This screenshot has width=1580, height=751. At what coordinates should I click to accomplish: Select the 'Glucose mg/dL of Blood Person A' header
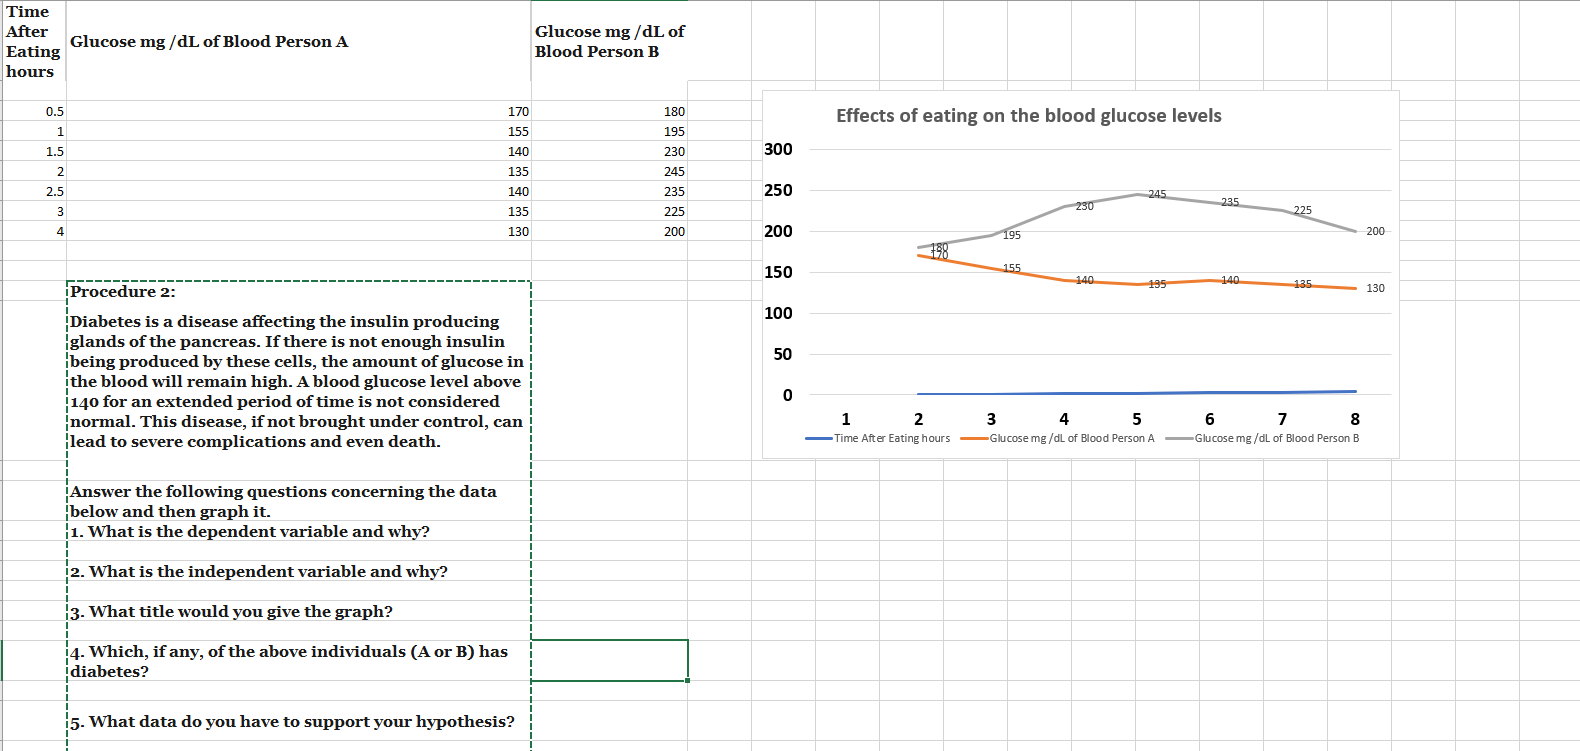coord(298,41)
